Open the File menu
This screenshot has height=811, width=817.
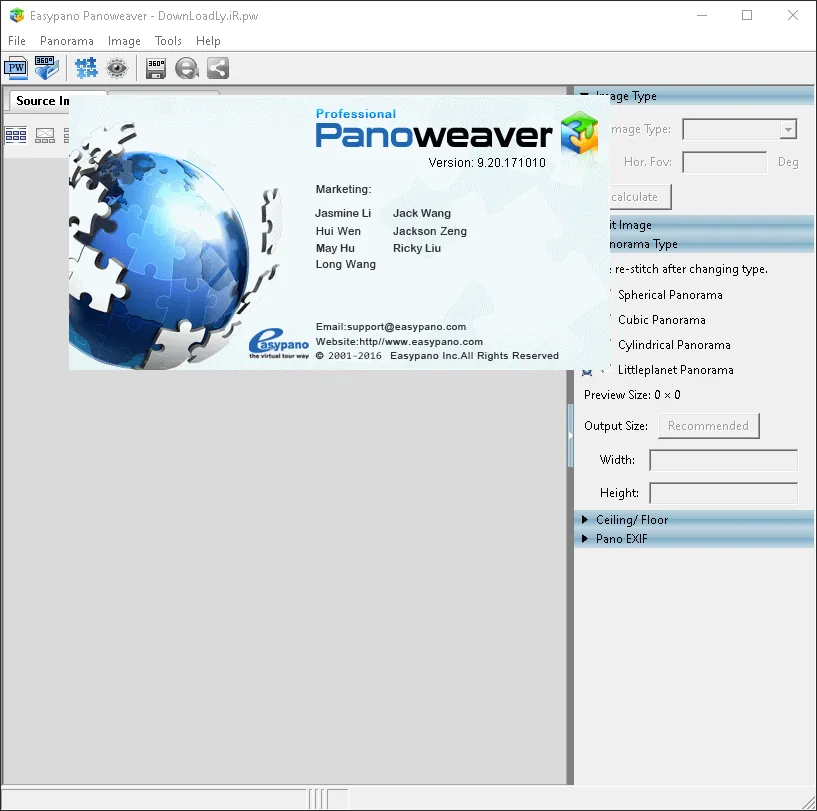[17, 41]
